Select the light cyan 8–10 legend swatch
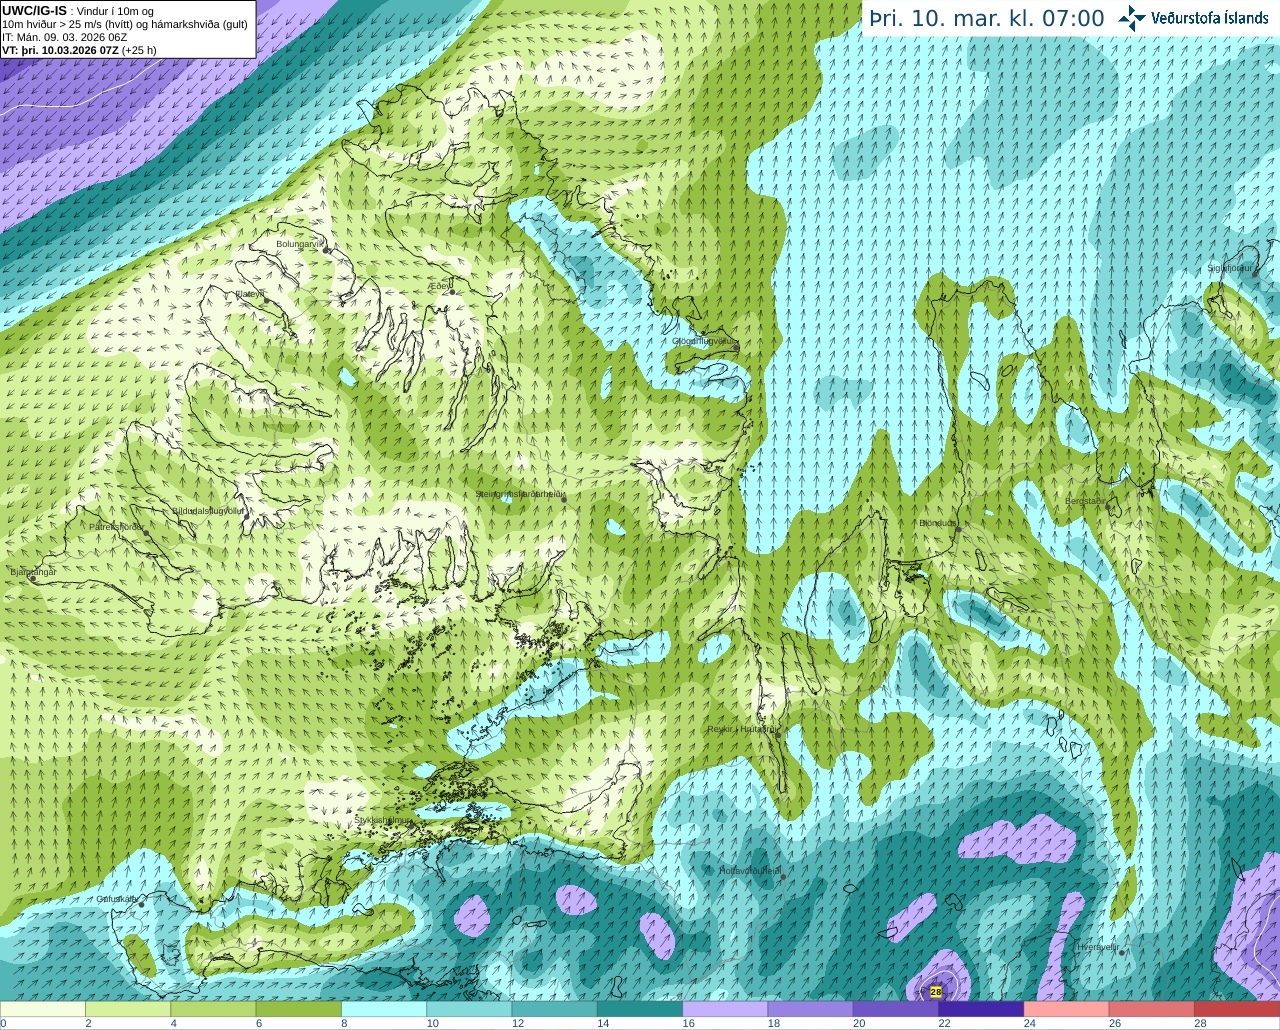This screenshot has height=1030, width=1280. [x=384, y=1009]
